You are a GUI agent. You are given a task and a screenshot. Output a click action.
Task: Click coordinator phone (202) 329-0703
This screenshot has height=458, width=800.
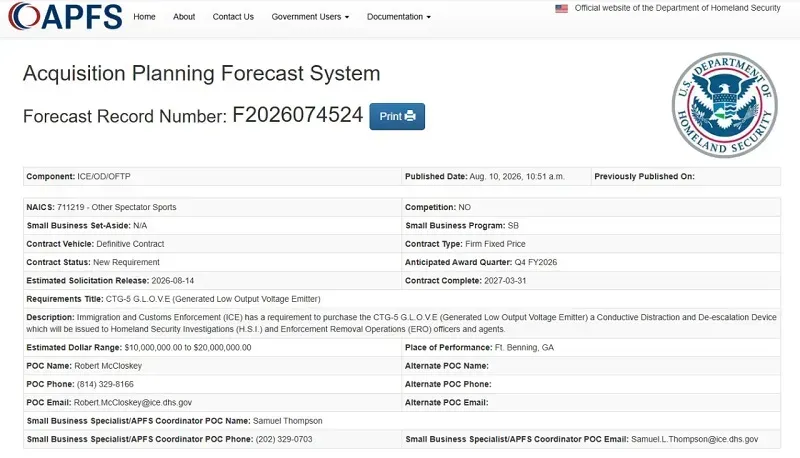pos(284,439)
